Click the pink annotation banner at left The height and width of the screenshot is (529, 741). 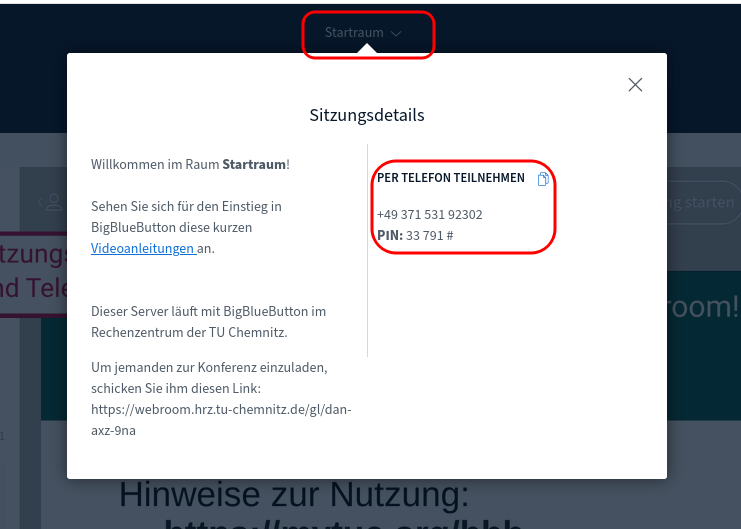click(32, 268)
